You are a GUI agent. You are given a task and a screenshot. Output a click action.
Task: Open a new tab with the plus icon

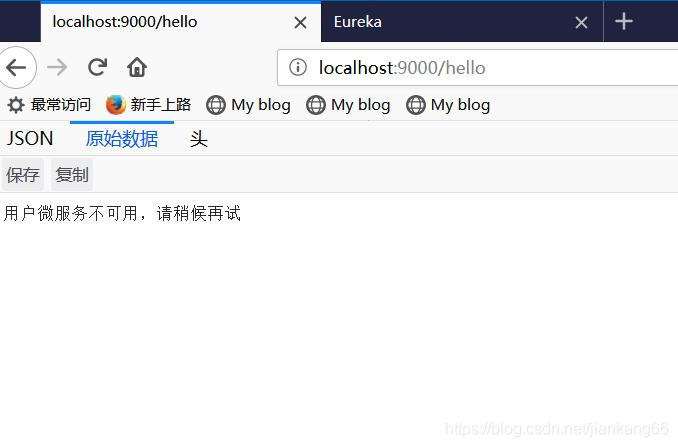[x=624, y=21]
